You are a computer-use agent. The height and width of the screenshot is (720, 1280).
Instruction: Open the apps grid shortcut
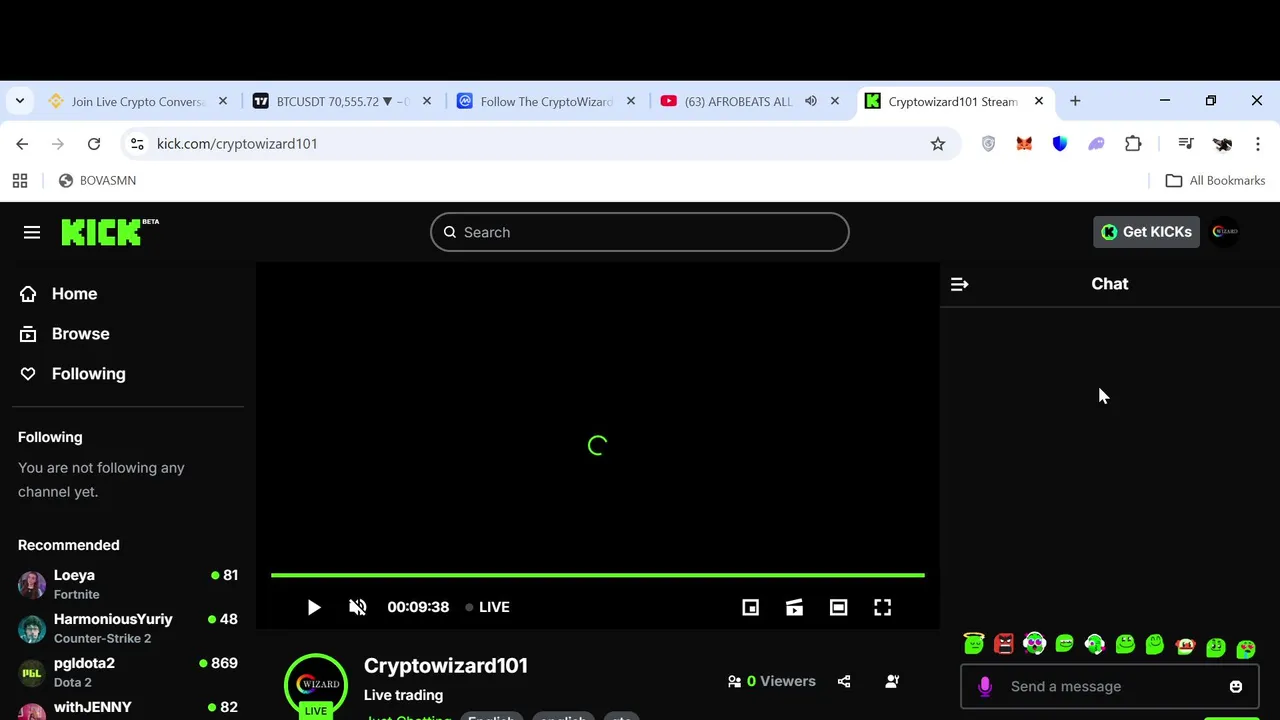pyautogui.click(x=20, y=181)
